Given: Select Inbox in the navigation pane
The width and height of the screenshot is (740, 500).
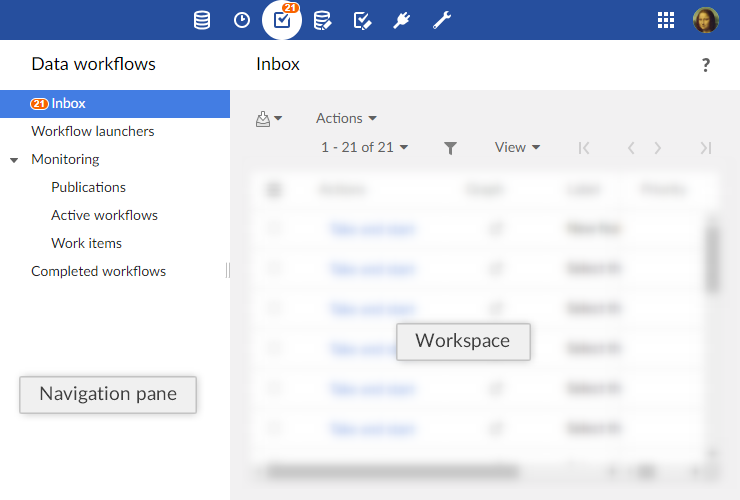Looking at the screenshot, I should tap(115, 104).
